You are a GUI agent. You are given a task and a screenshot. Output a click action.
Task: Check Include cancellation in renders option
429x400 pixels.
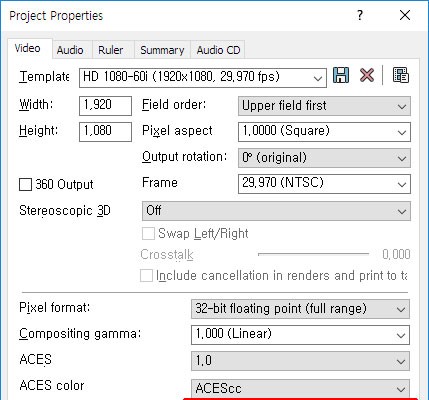pyautogui.click(x=146, y=276)
